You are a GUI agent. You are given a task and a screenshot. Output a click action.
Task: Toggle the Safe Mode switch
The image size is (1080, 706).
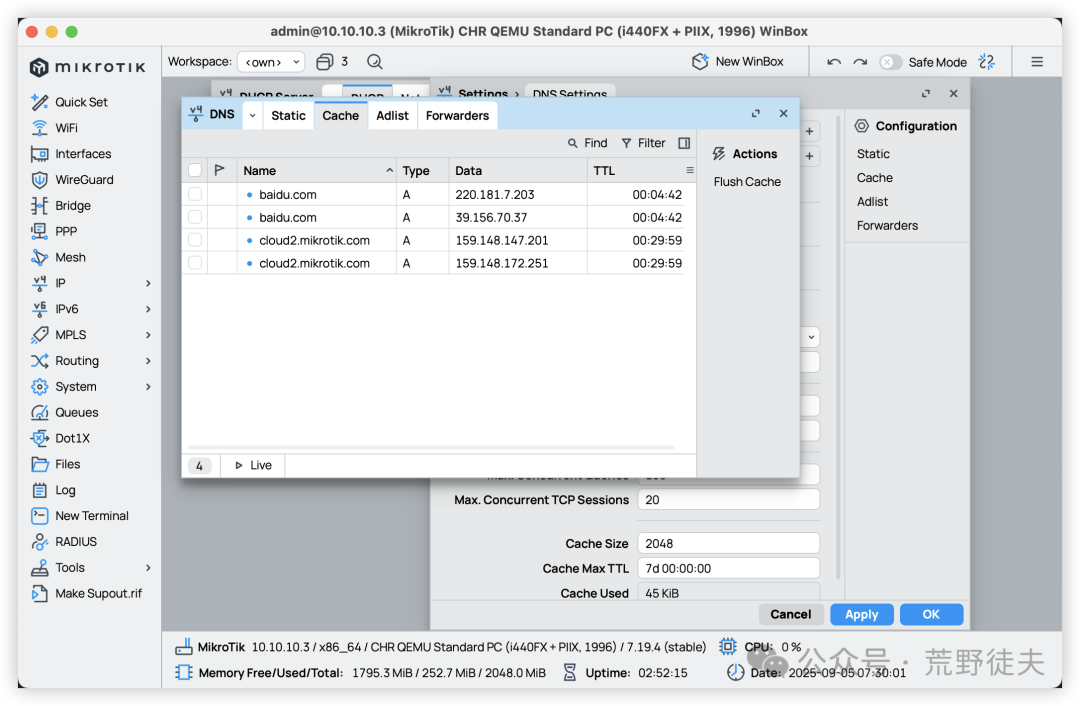coord(890,62)
